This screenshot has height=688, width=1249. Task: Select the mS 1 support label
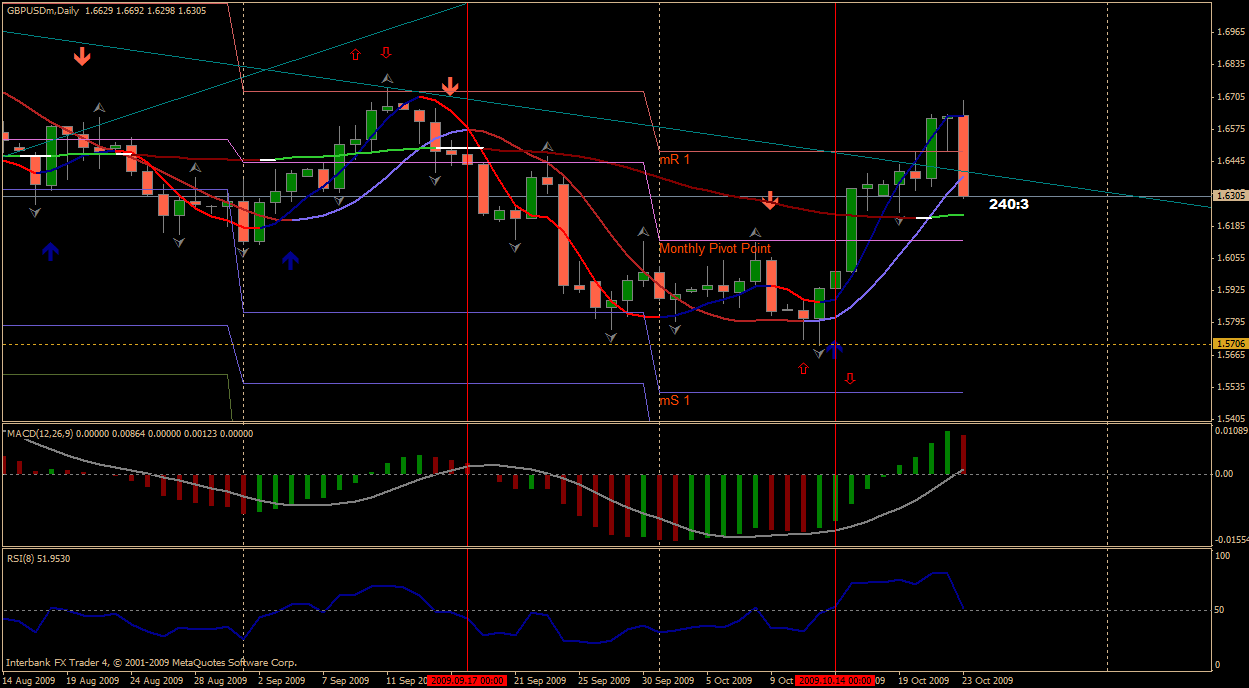click(x=674, y=400)
